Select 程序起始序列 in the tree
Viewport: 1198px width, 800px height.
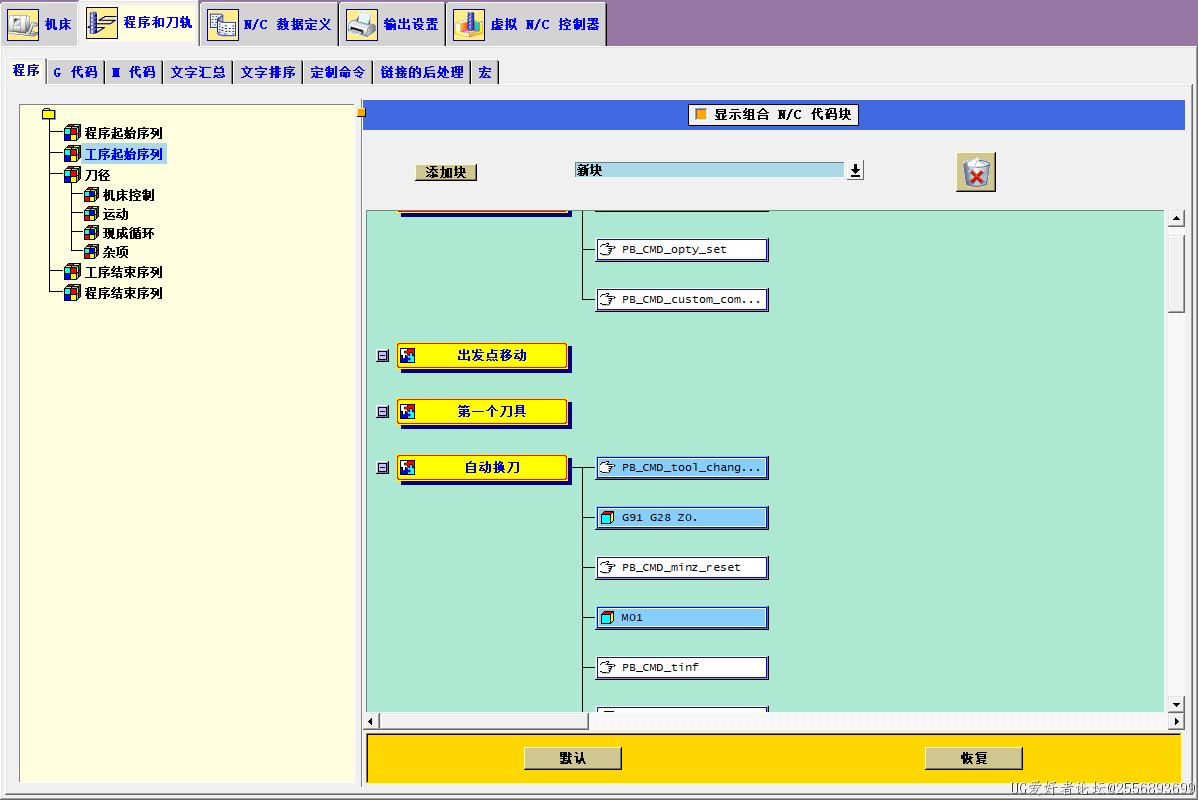tap(123, 133)
